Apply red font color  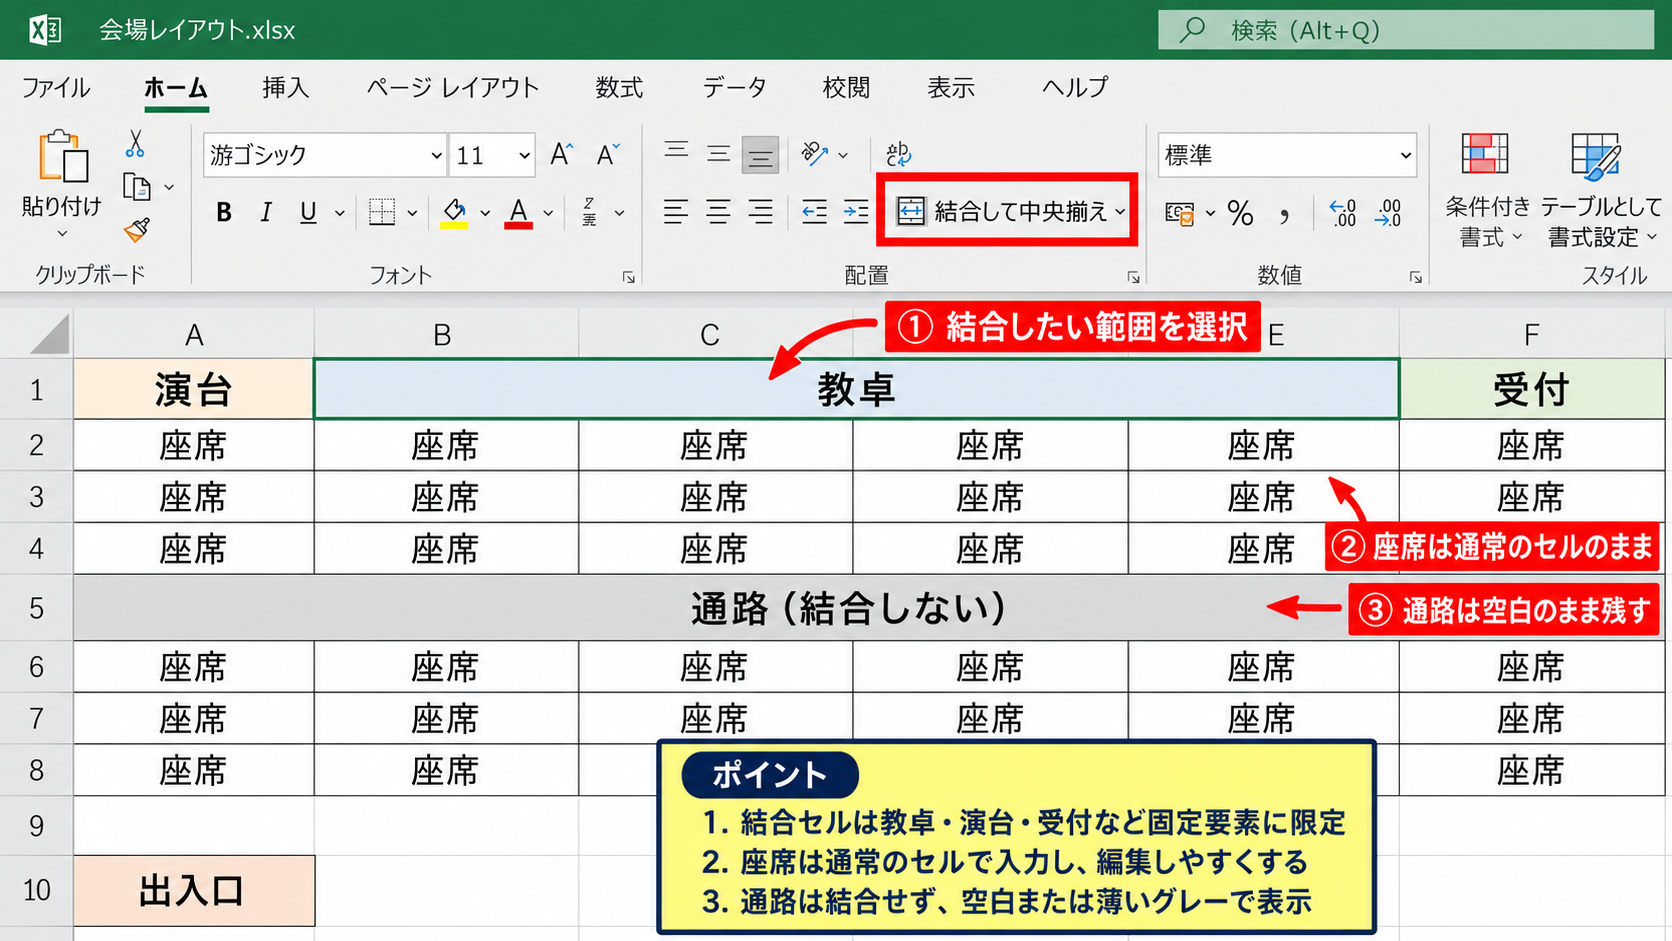pyautogui.click(x=518, y=213)
